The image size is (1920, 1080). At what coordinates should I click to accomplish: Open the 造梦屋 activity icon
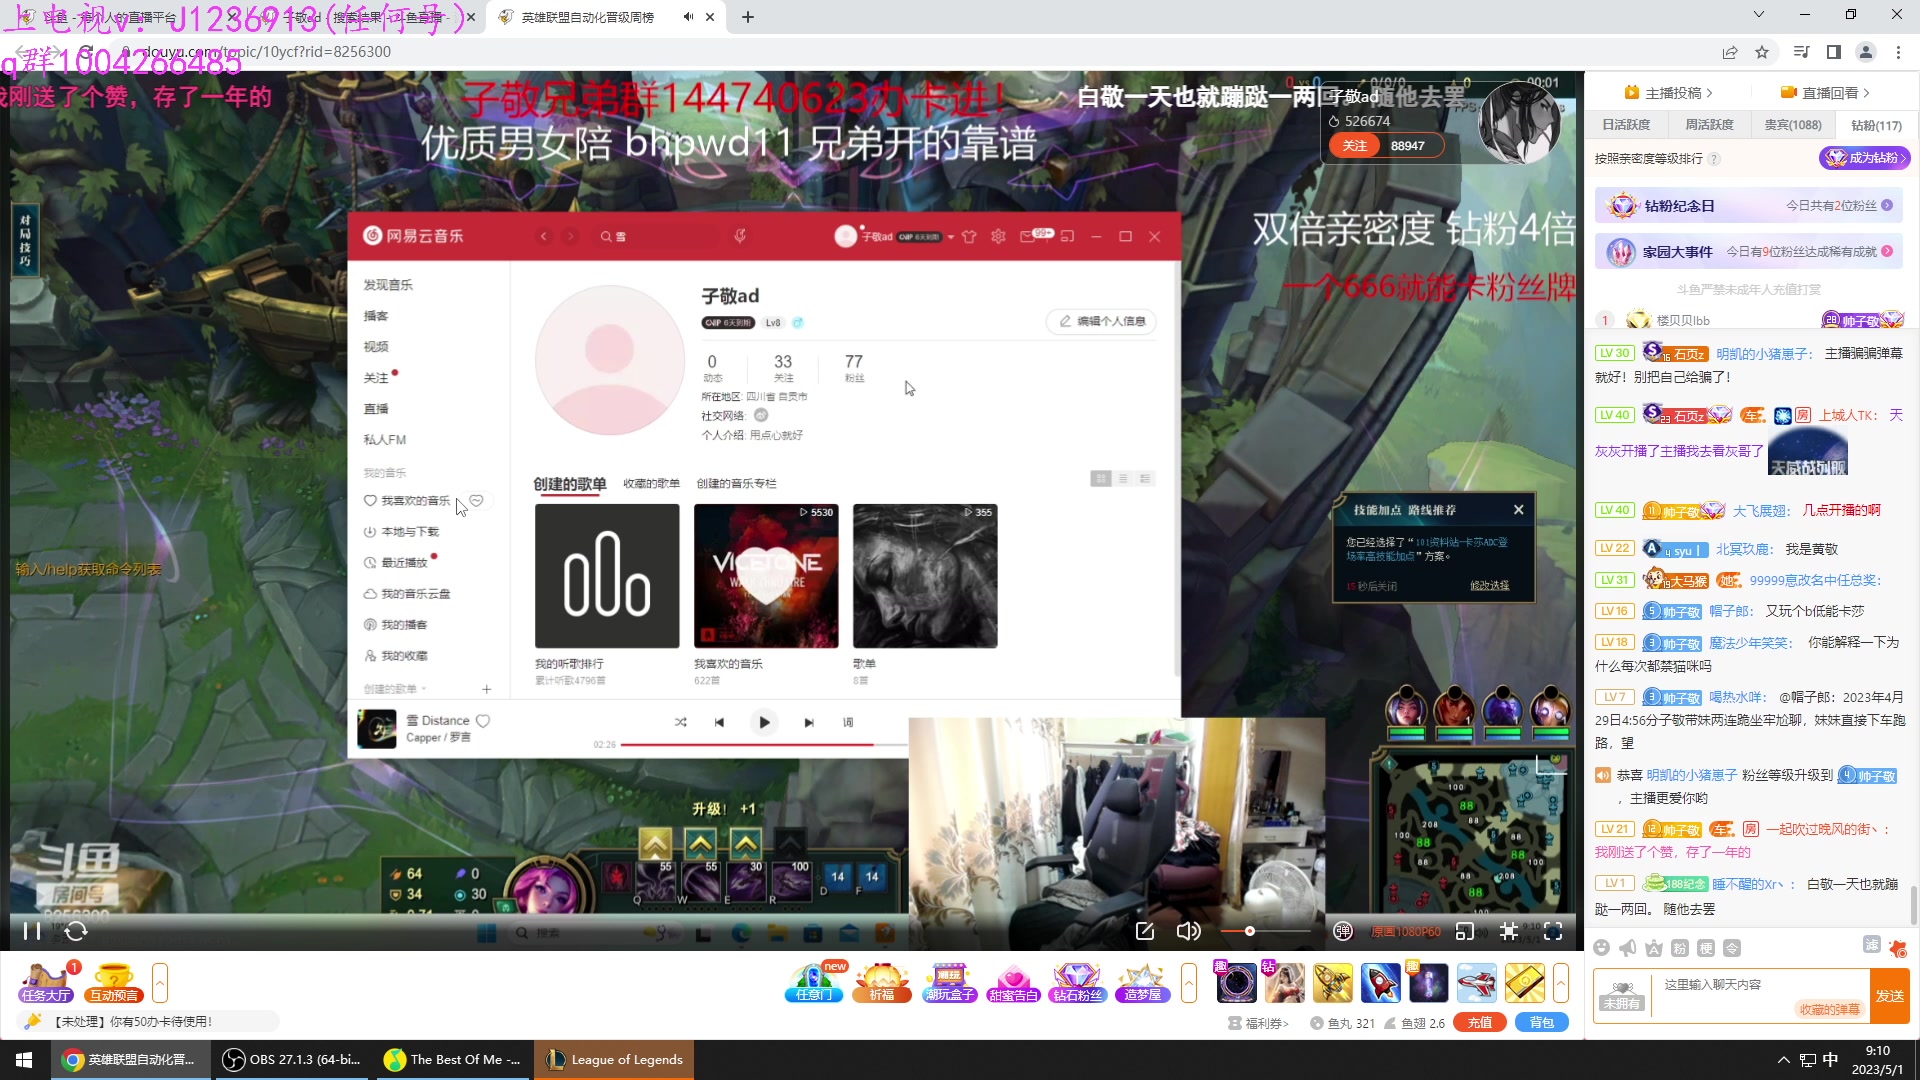(x=1142, y=982)
